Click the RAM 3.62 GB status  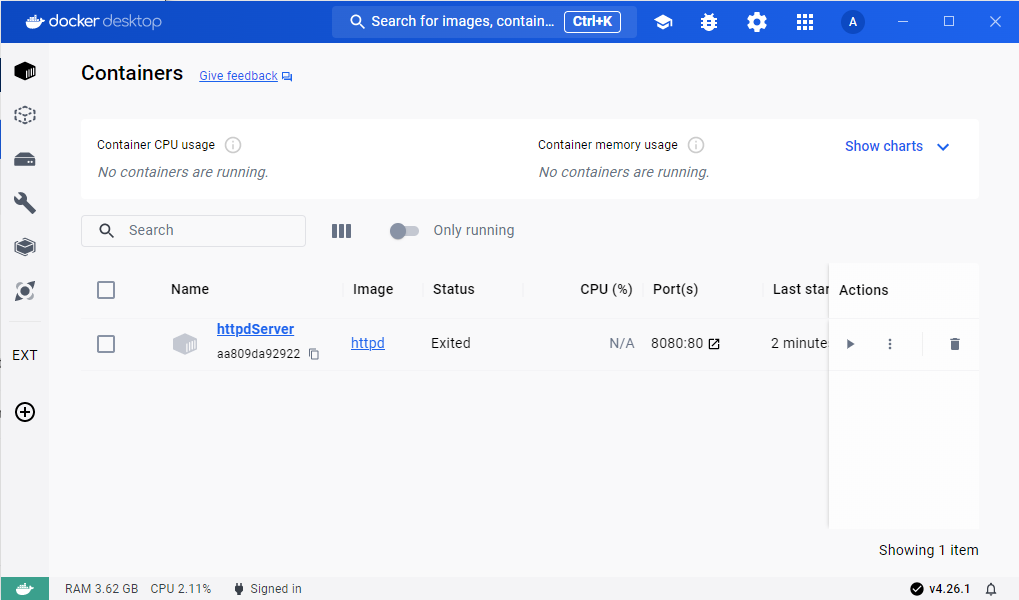click(x=101, y=589)
